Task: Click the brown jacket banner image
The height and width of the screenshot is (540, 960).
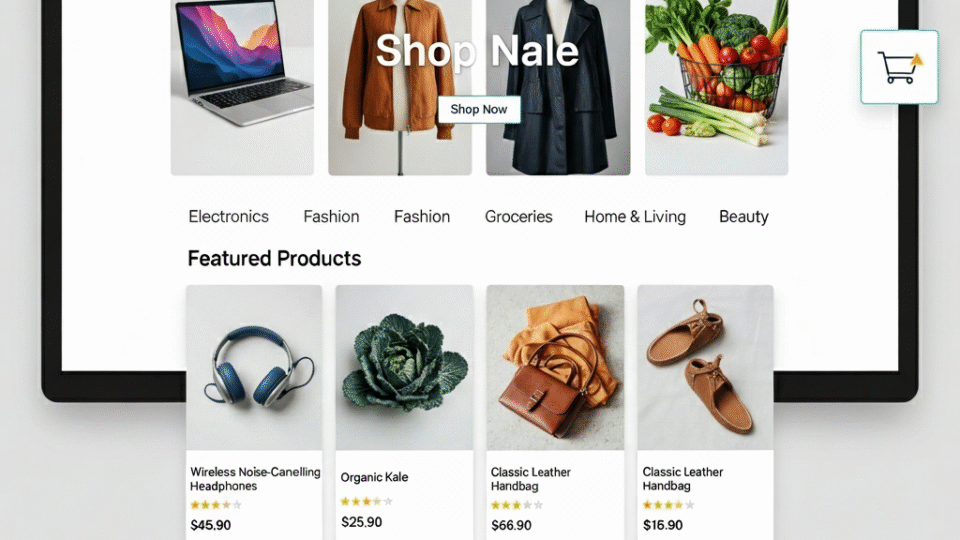Action: click(x=400, y=88)
